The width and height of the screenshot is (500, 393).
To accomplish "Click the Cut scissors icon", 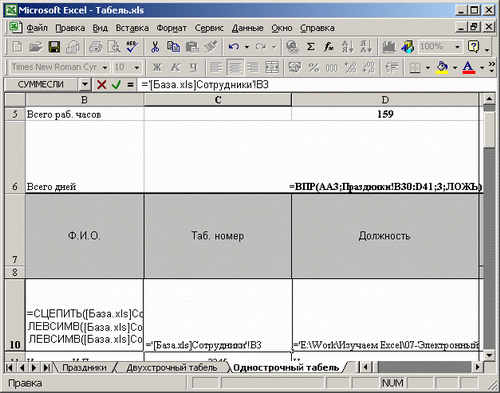I will pyautogui.click(x=155, y=47).
